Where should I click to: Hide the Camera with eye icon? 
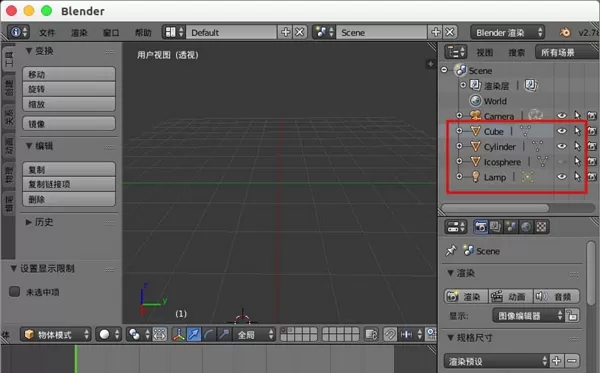(561, 116)
